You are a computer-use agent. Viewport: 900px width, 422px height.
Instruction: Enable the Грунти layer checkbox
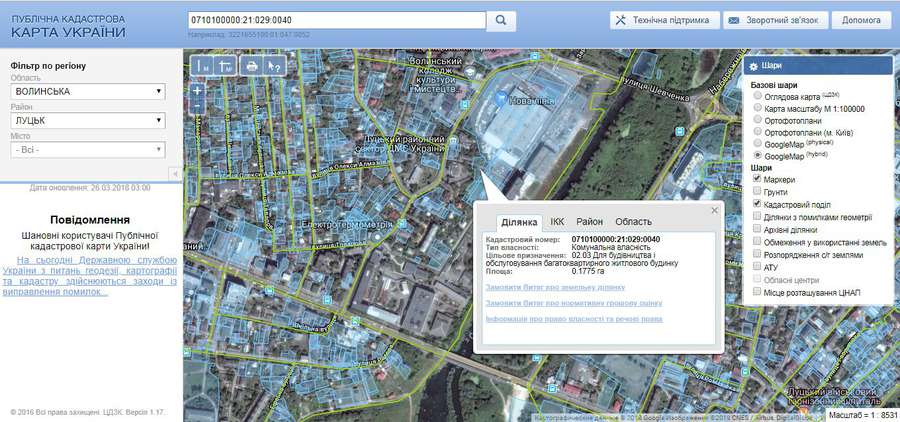pyautogui.click(x=756, y=192)
